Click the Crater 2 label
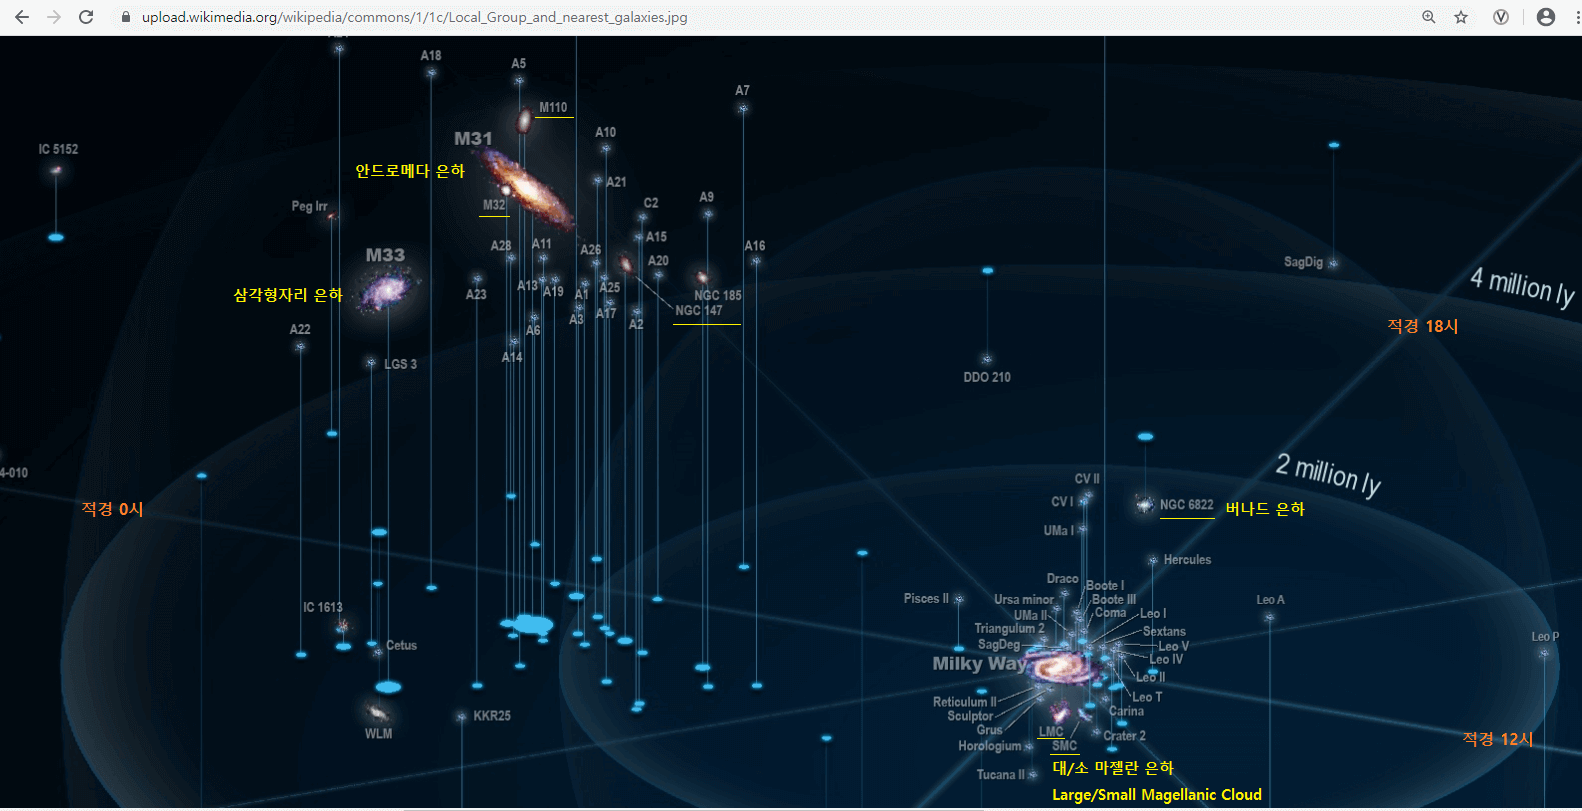This screenshot has width=1582, height=811. 1125,736
